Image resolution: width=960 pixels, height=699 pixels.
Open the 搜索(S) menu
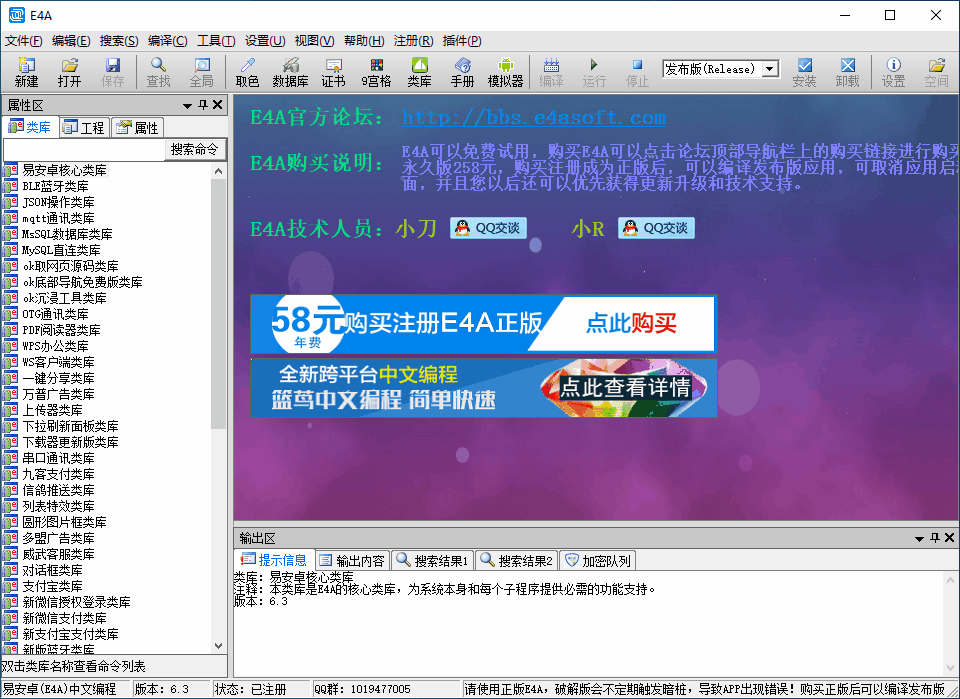pyautogui.click(x=119, y=41)
